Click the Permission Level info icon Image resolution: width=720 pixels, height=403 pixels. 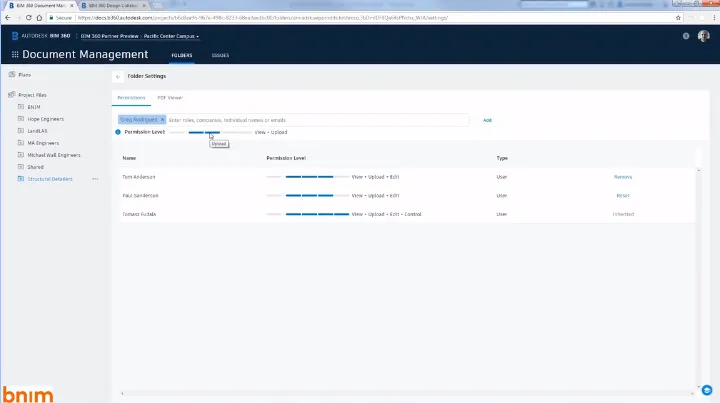(118, 132)
